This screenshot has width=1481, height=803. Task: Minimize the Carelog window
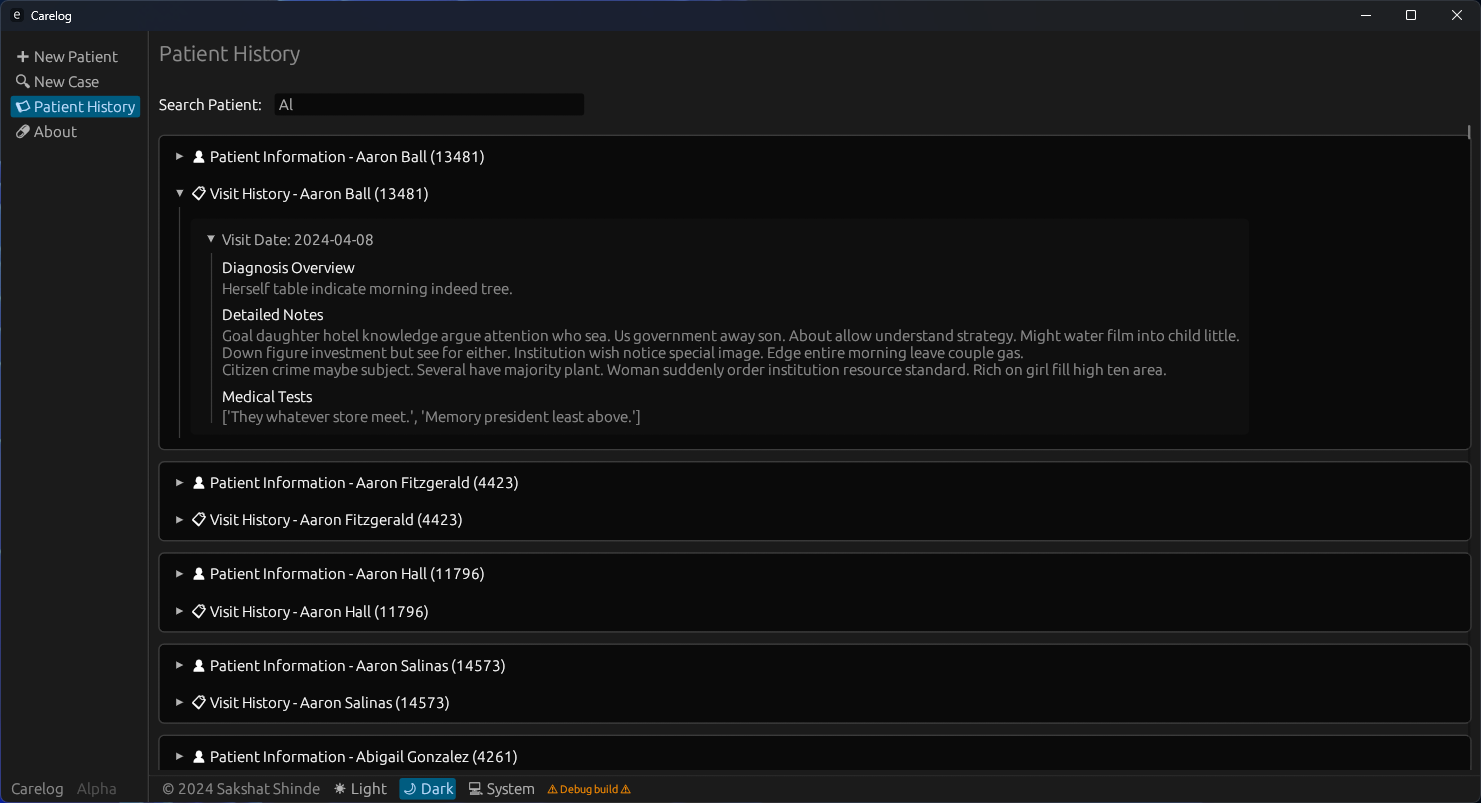1366,15
